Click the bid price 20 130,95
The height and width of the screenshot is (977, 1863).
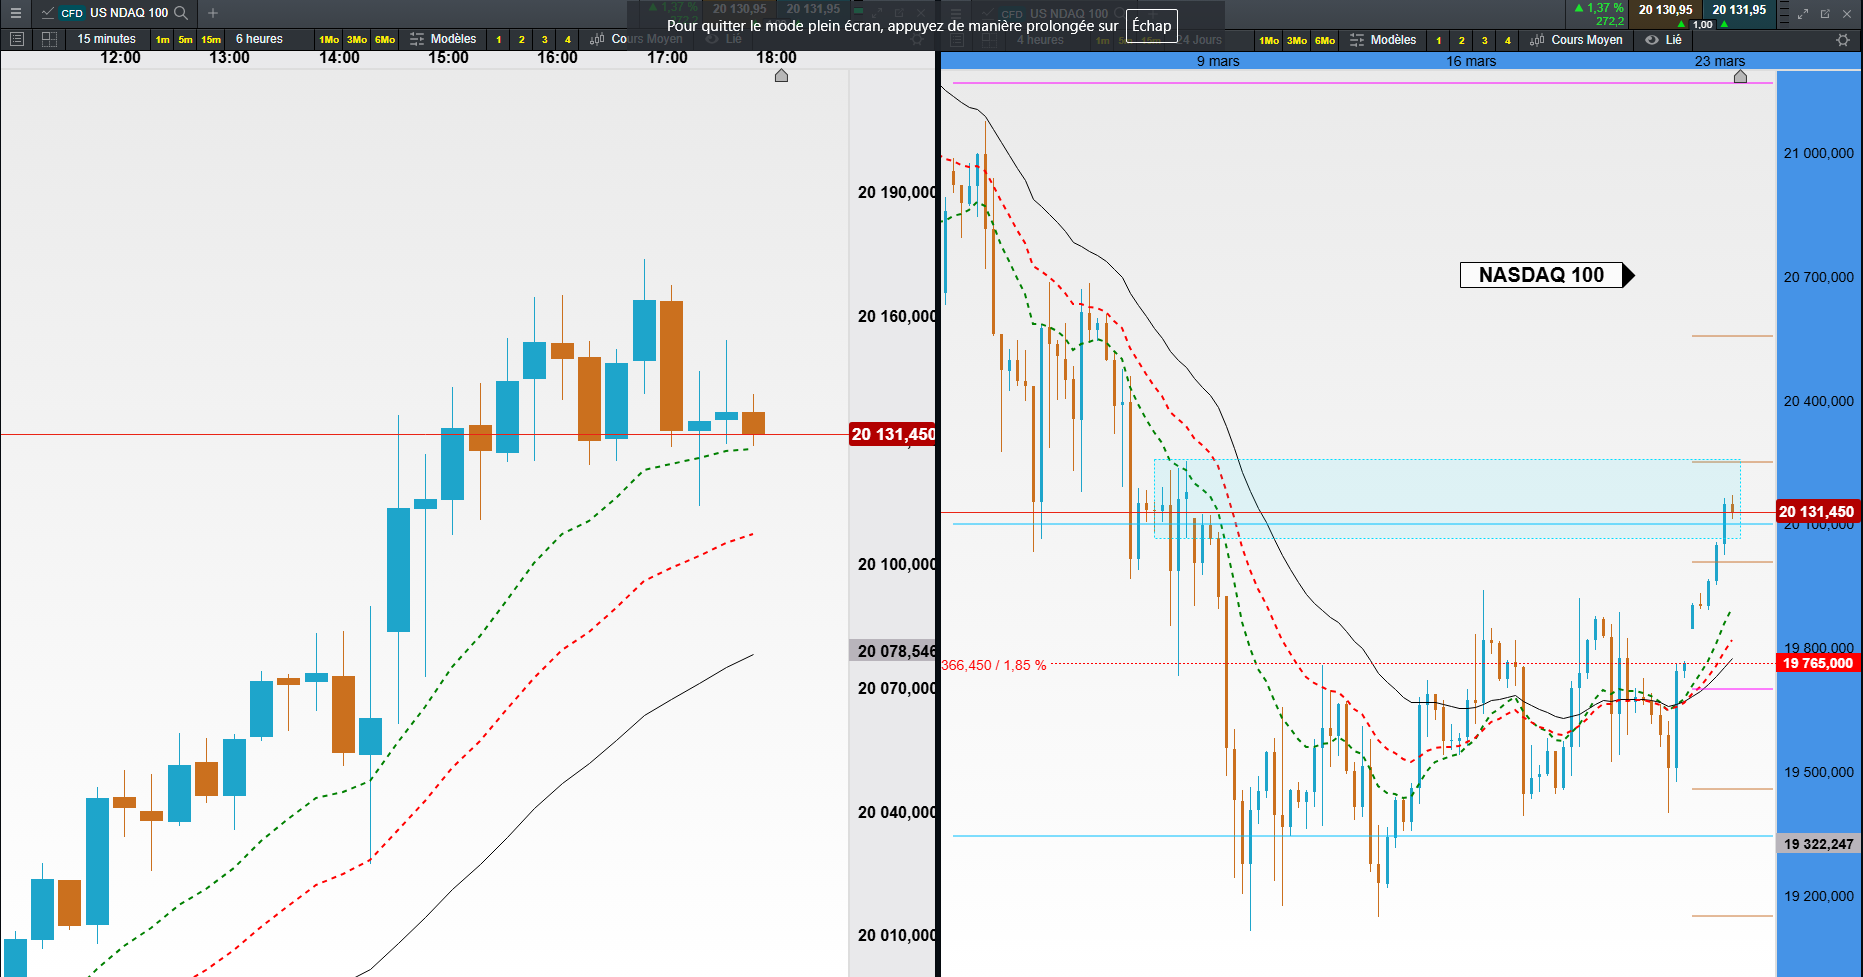click(x=1666, y=10)
